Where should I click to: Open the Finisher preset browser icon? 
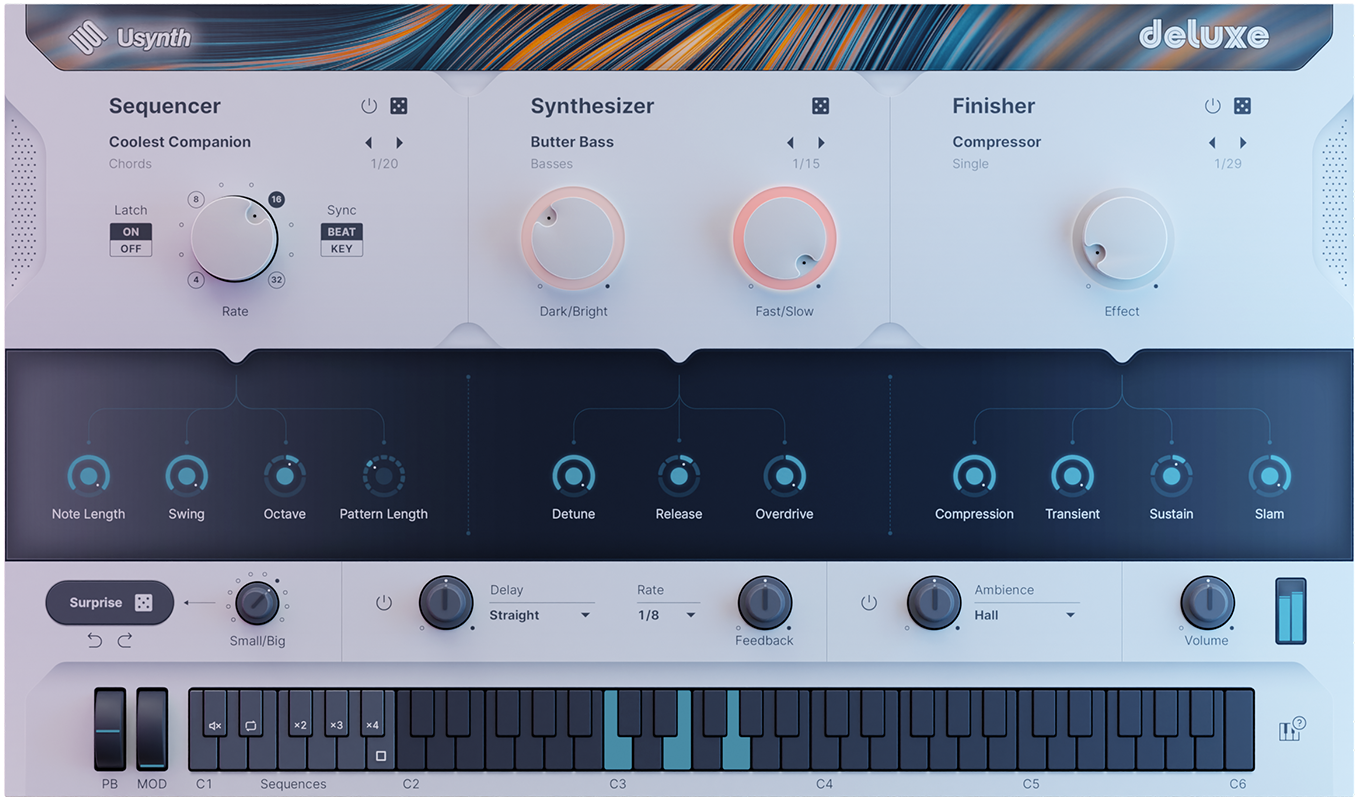pyautogui.click(x=1242, y=105)
